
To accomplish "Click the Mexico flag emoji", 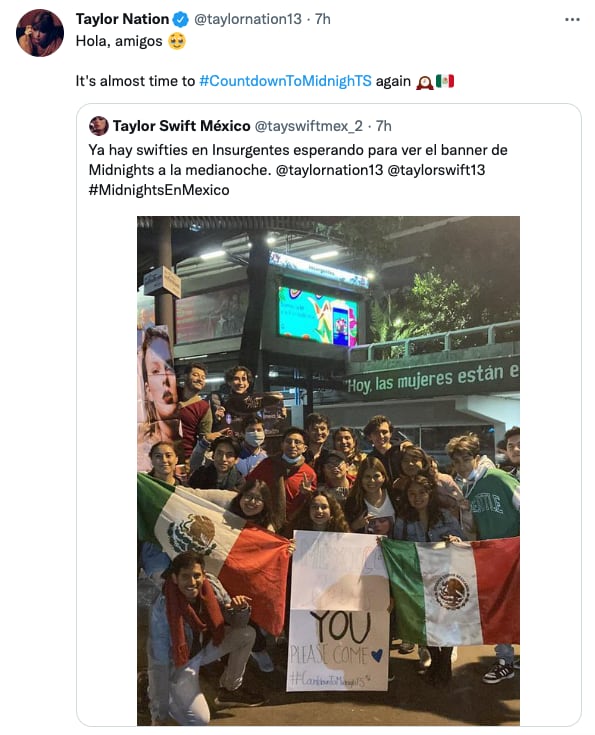I will click(444, 82).
